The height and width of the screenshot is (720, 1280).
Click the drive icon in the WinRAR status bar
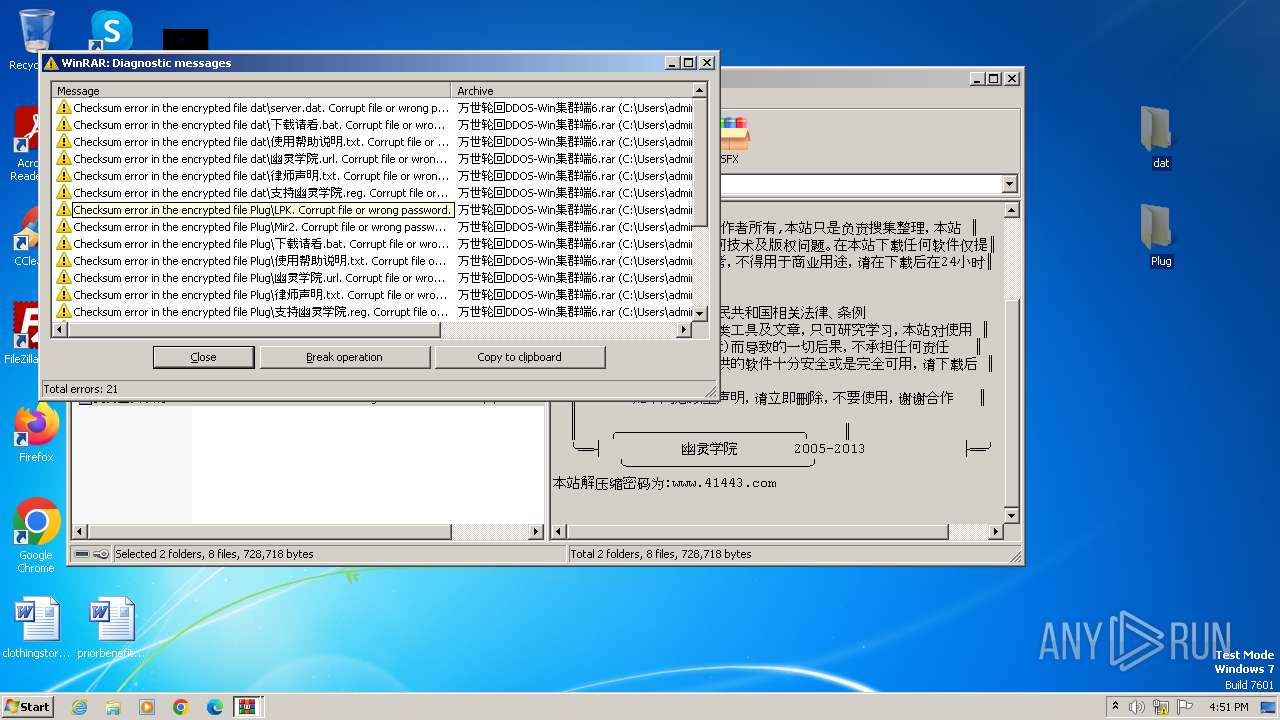click(82, 554)
